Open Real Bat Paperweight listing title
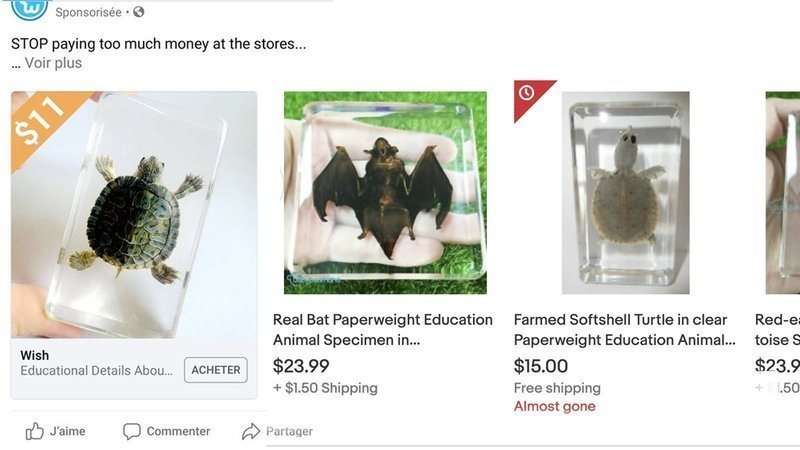This screenshot has height=450, width=800. pos(382,330)
